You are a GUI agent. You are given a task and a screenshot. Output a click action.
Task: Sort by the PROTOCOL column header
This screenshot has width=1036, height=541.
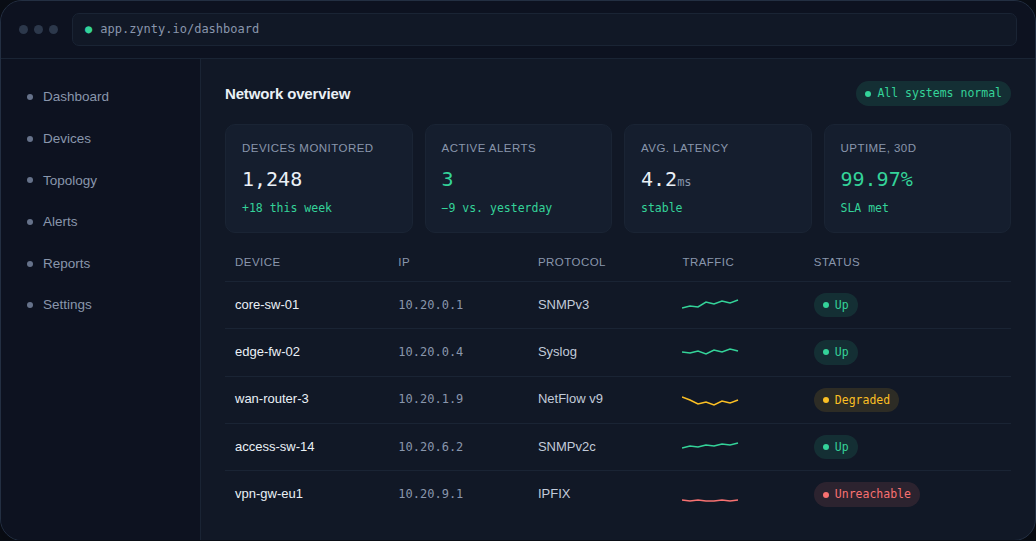pos(572,262)
